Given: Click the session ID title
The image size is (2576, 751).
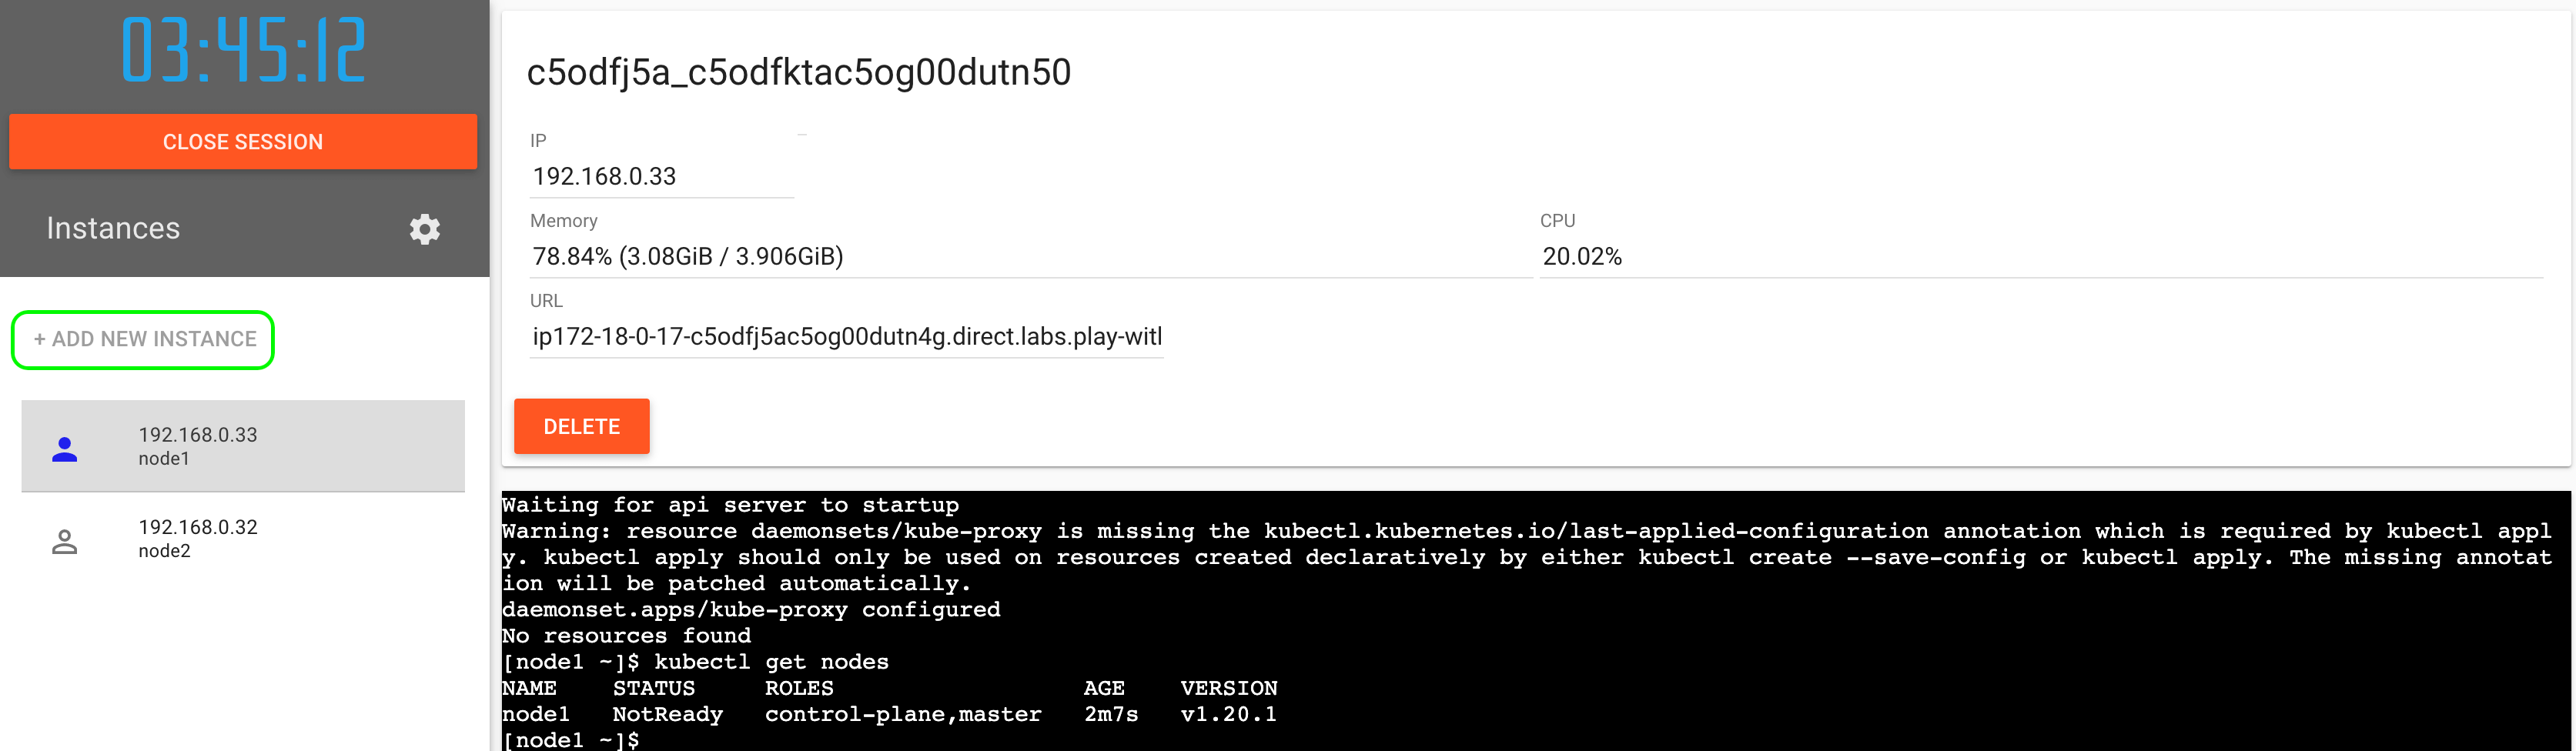Looking at the screenshot, I should 798,72.
